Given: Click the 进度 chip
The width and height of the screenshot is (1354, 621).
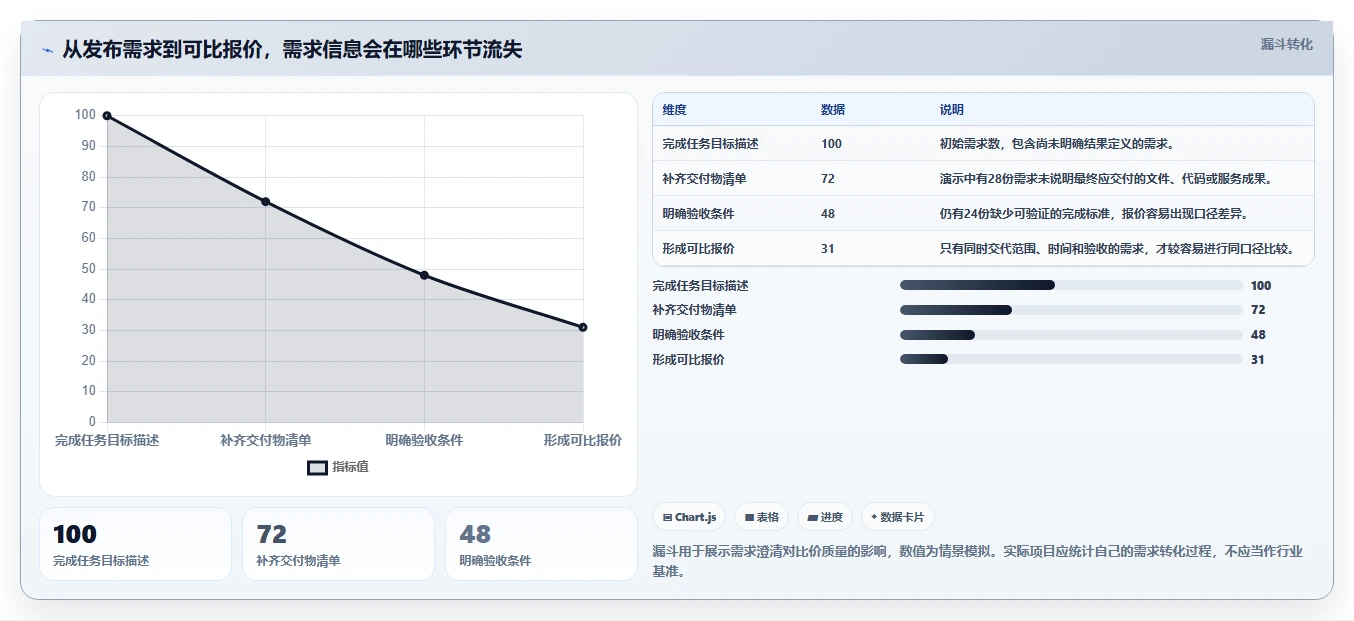Looking at the screenshot, I should pyautogui.click(x=825, y=517).
